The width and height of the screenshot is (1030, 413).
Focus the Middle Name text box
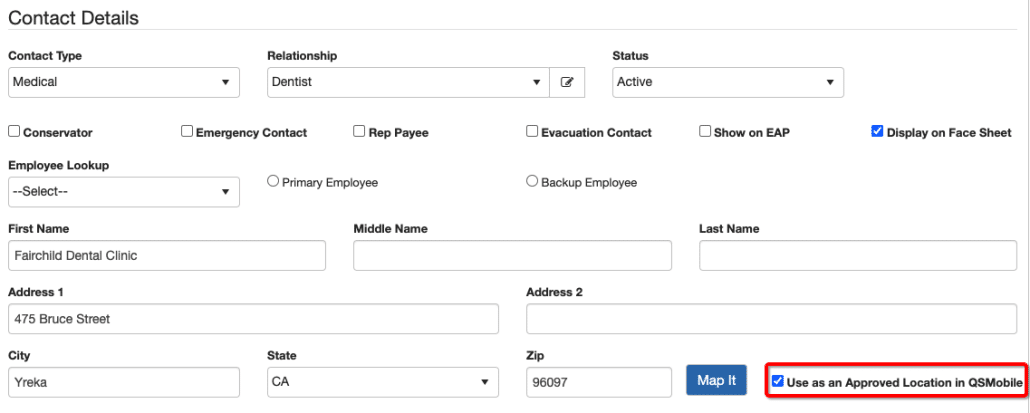click(x=512, y=256)
